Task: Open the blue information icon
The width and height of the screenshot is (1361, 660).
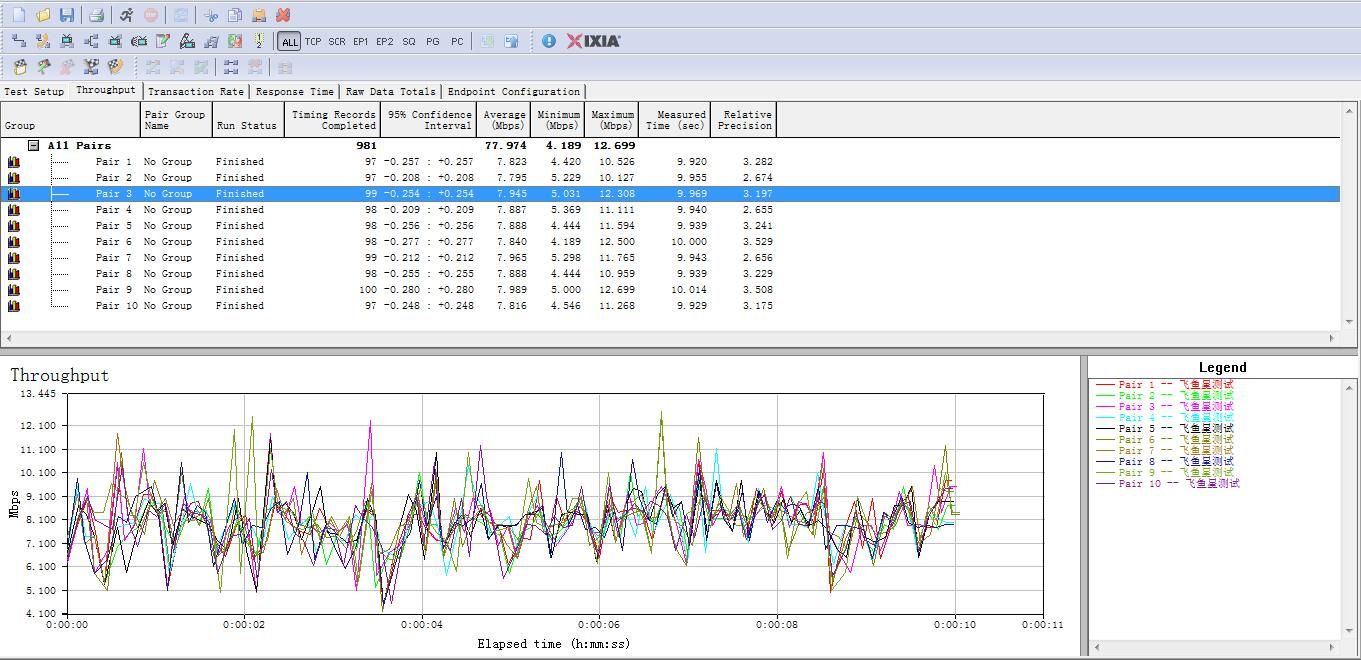Action: coord(549,41)
